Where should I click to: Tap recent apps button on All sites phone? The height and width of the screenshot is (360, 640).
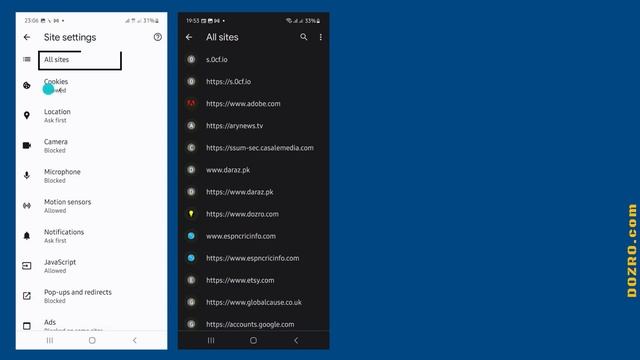click(x=211, y=340)
